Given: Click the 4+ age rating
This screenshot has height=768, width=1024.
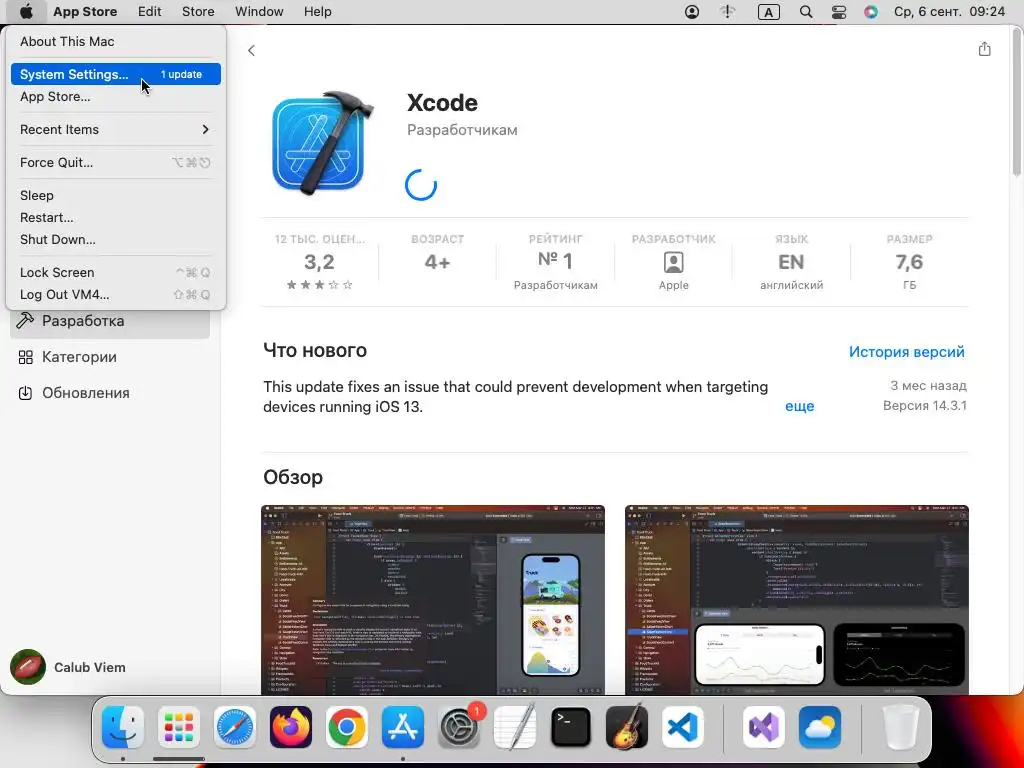Looking at the screenshot, I should click(437, 261).
